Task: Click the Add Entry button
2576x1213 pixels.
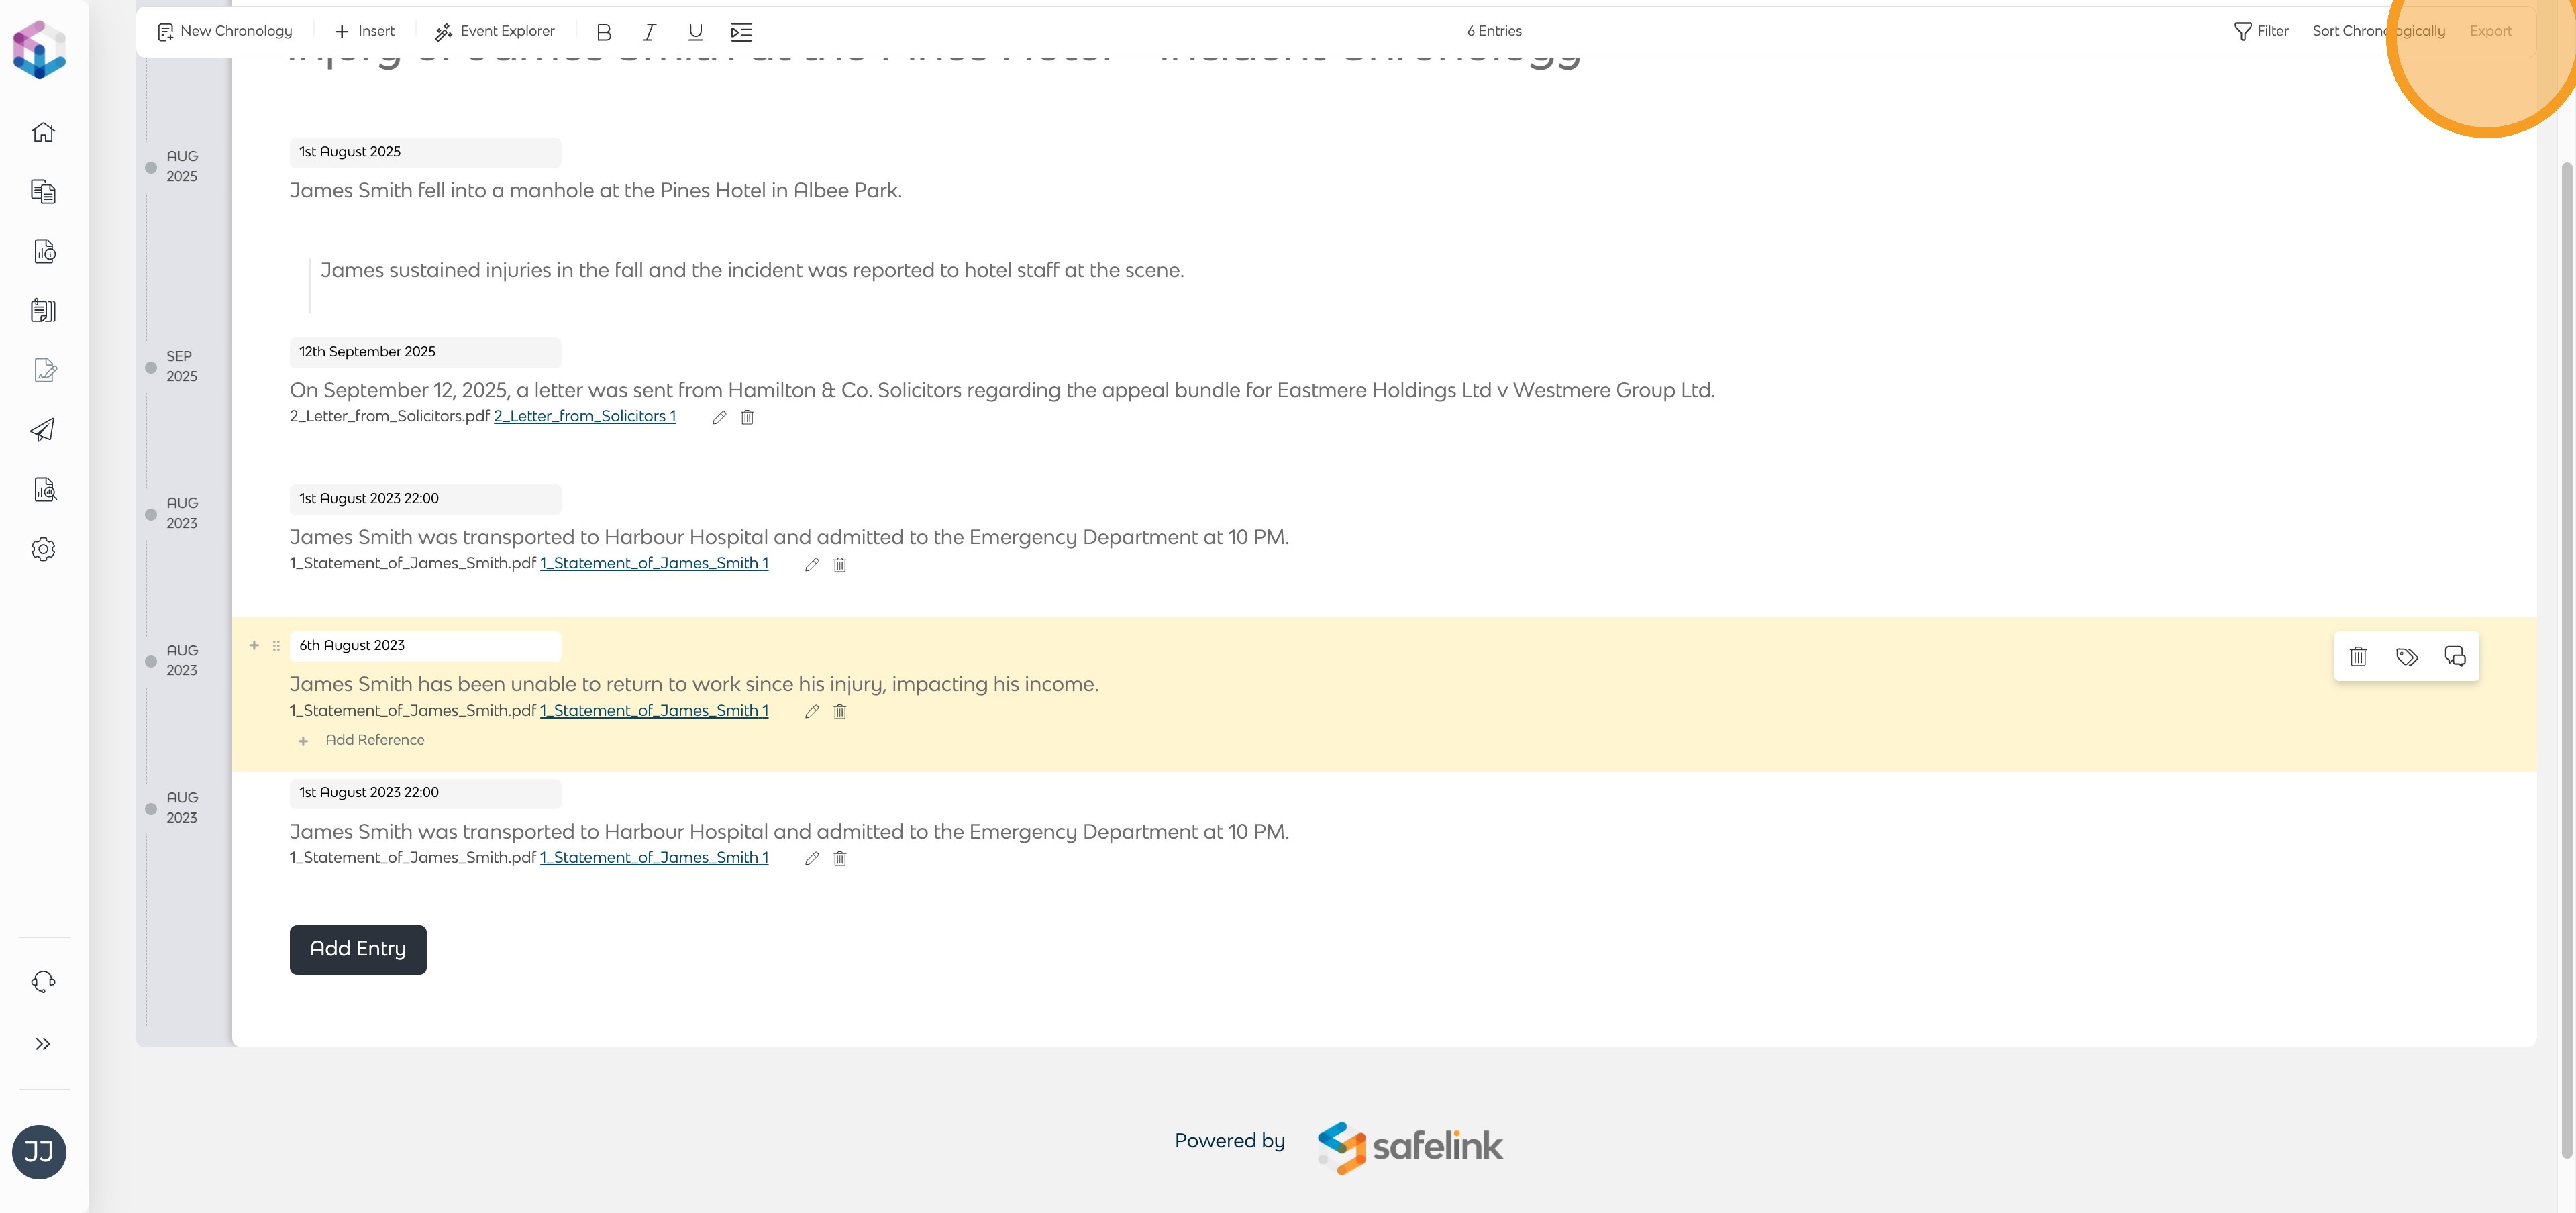Action: tap(358, 949)
